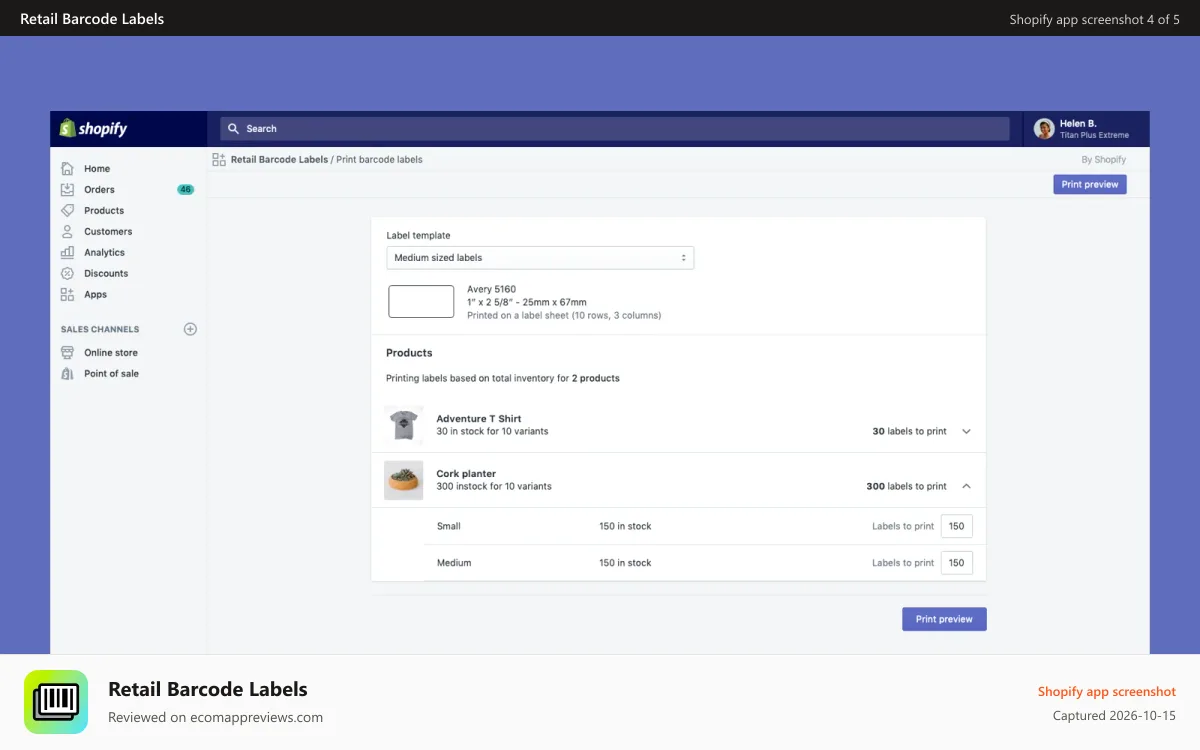This screenshot has width=1200, height=750.
Task: Click 'Print barcode labels' breadcrumb text
Action: [379, 159]
